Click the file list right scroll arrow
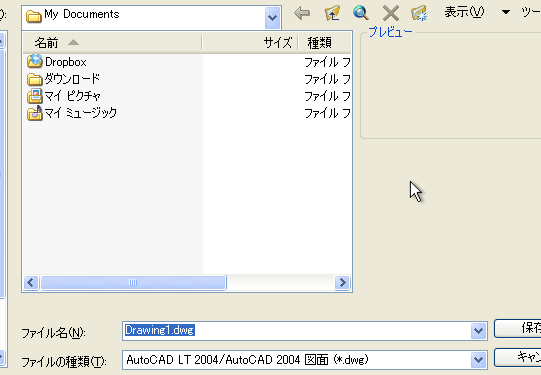Viewport: 541px width, 375px height. 342,283
